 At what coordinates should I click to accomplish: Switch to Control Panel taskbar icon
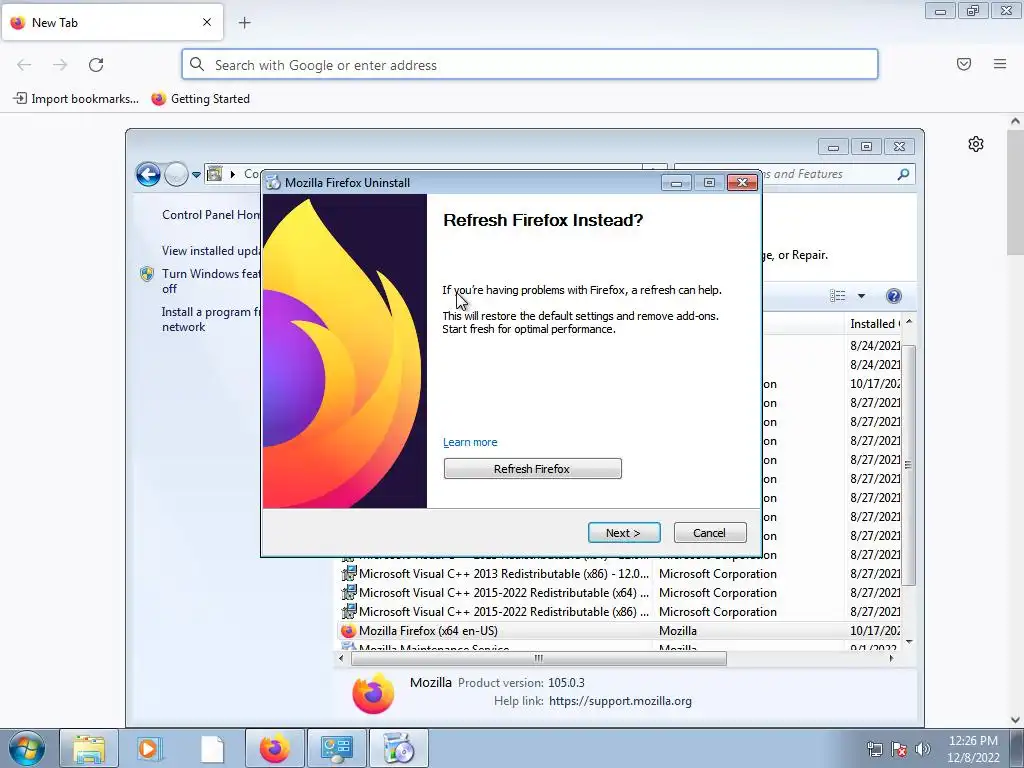click(x=337, y=748)
